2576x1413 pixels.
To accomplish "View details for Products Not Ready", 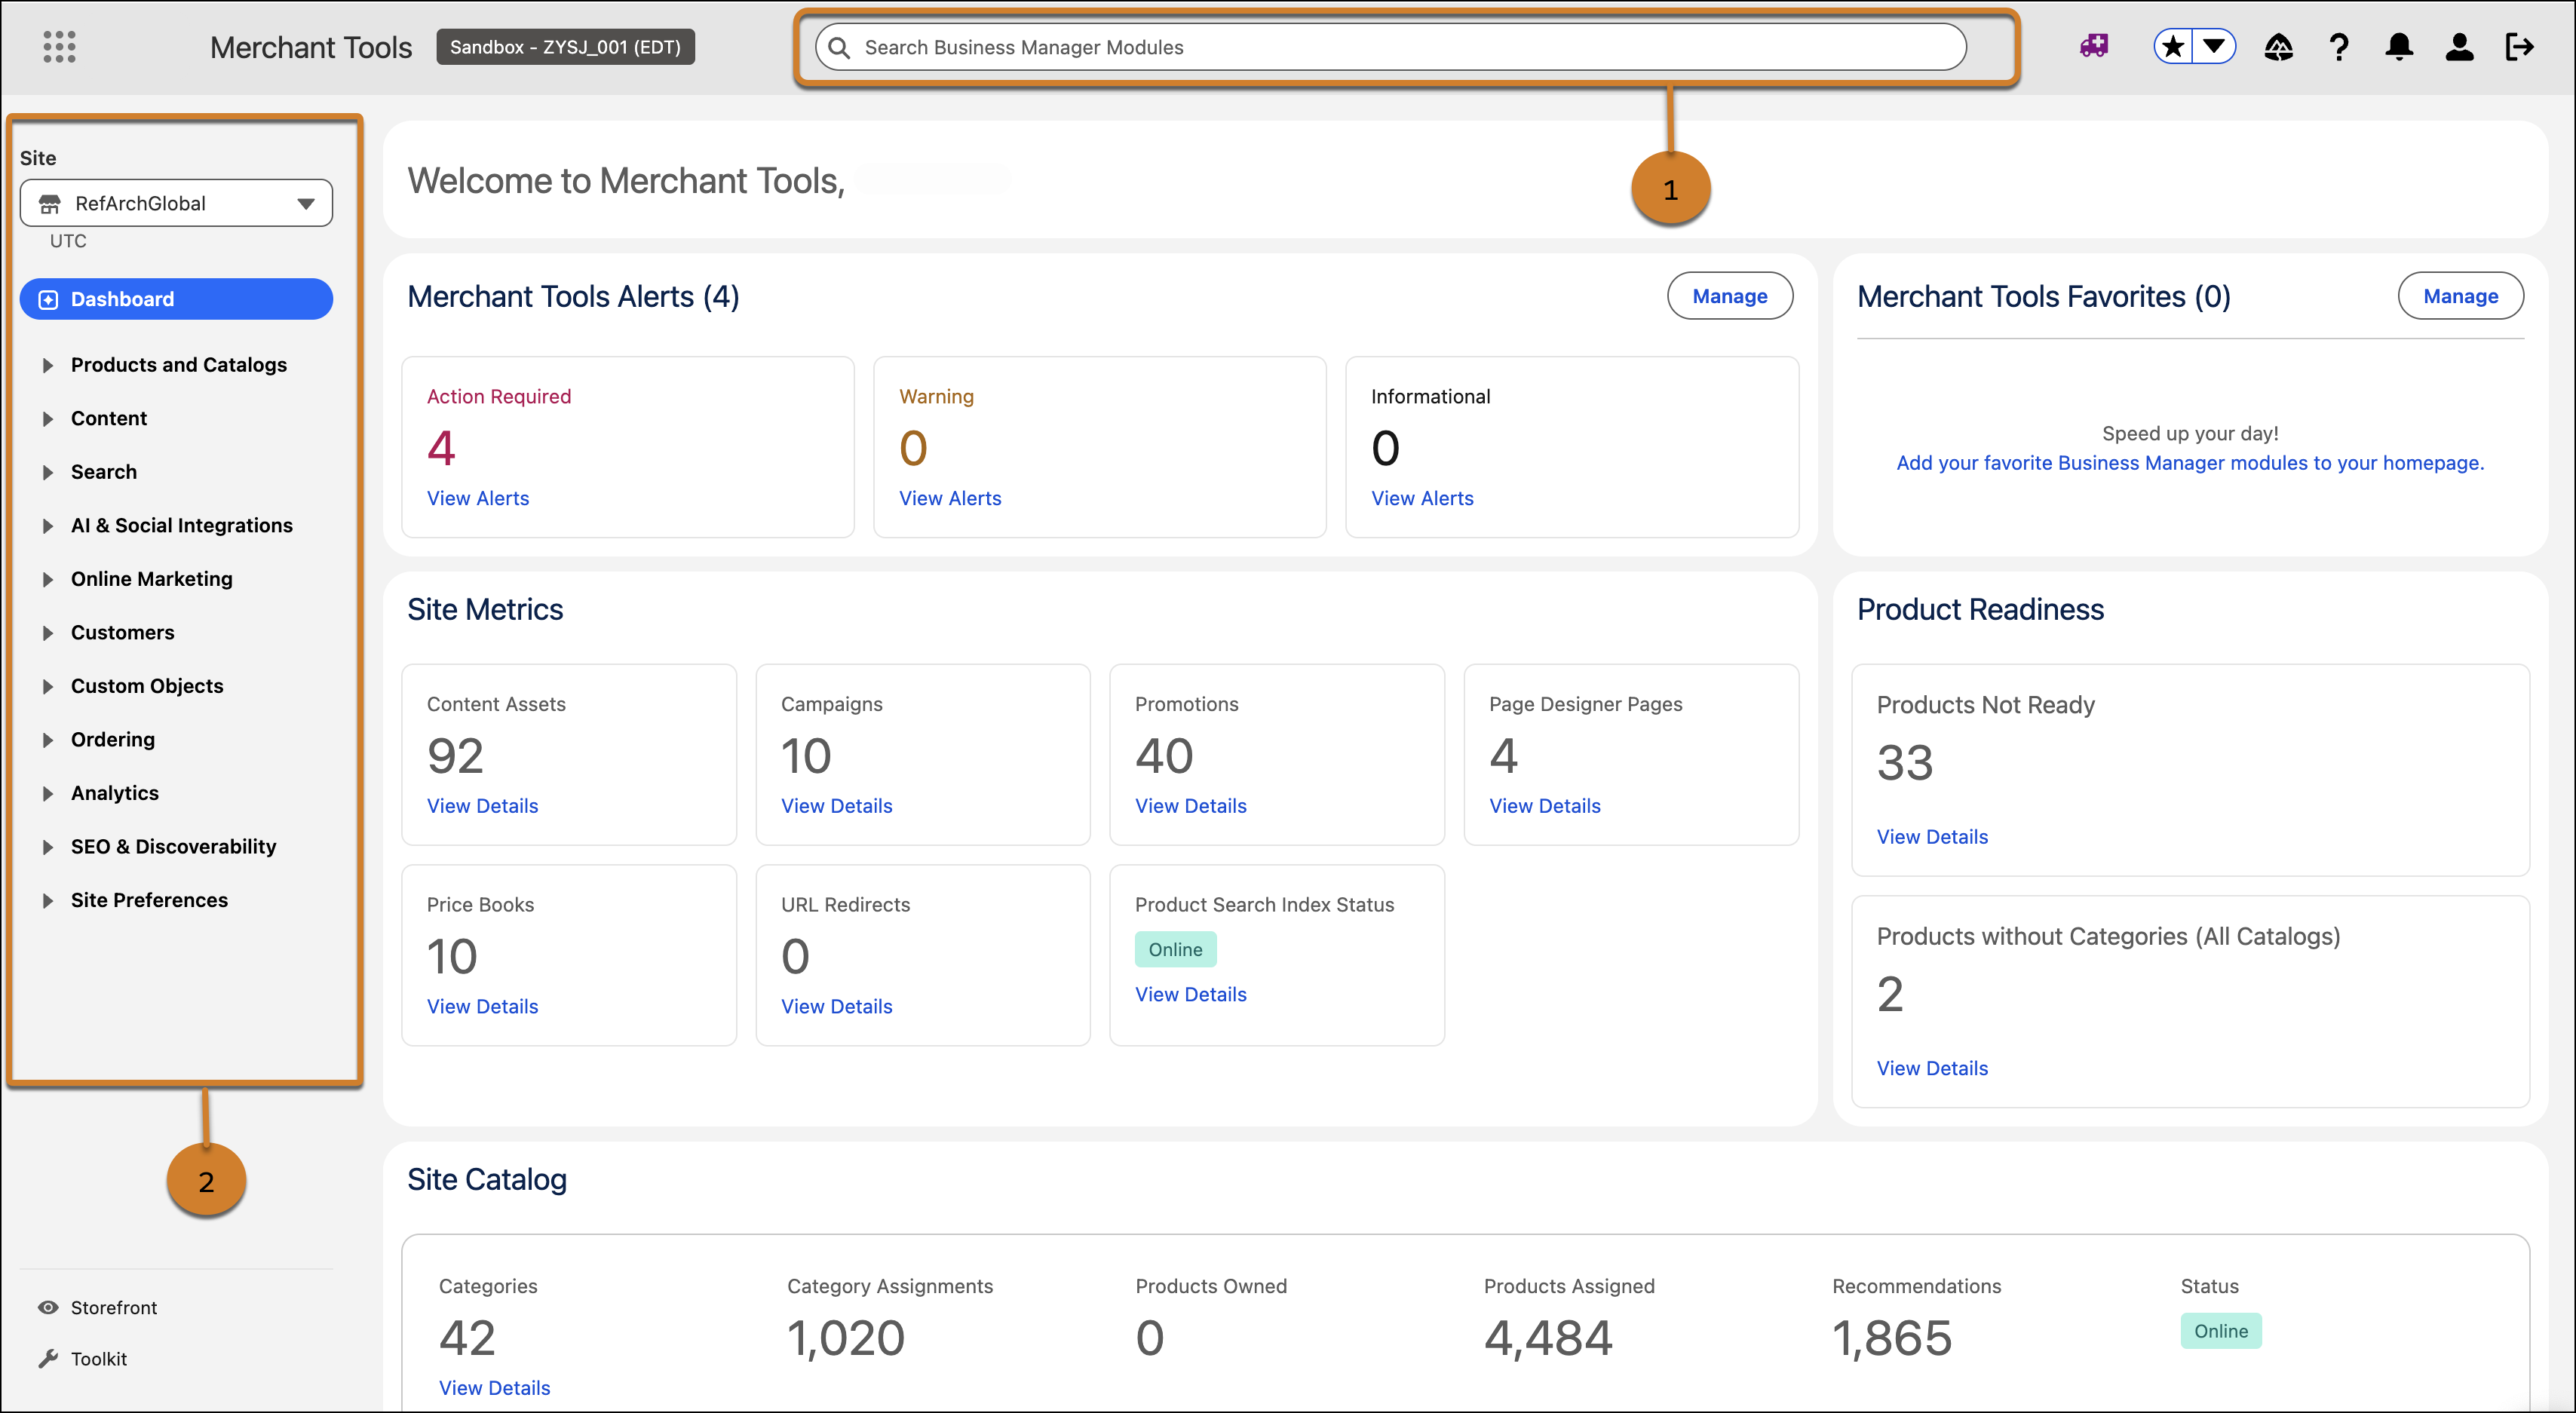I will pyautogui.click(x=1932, y=837).
